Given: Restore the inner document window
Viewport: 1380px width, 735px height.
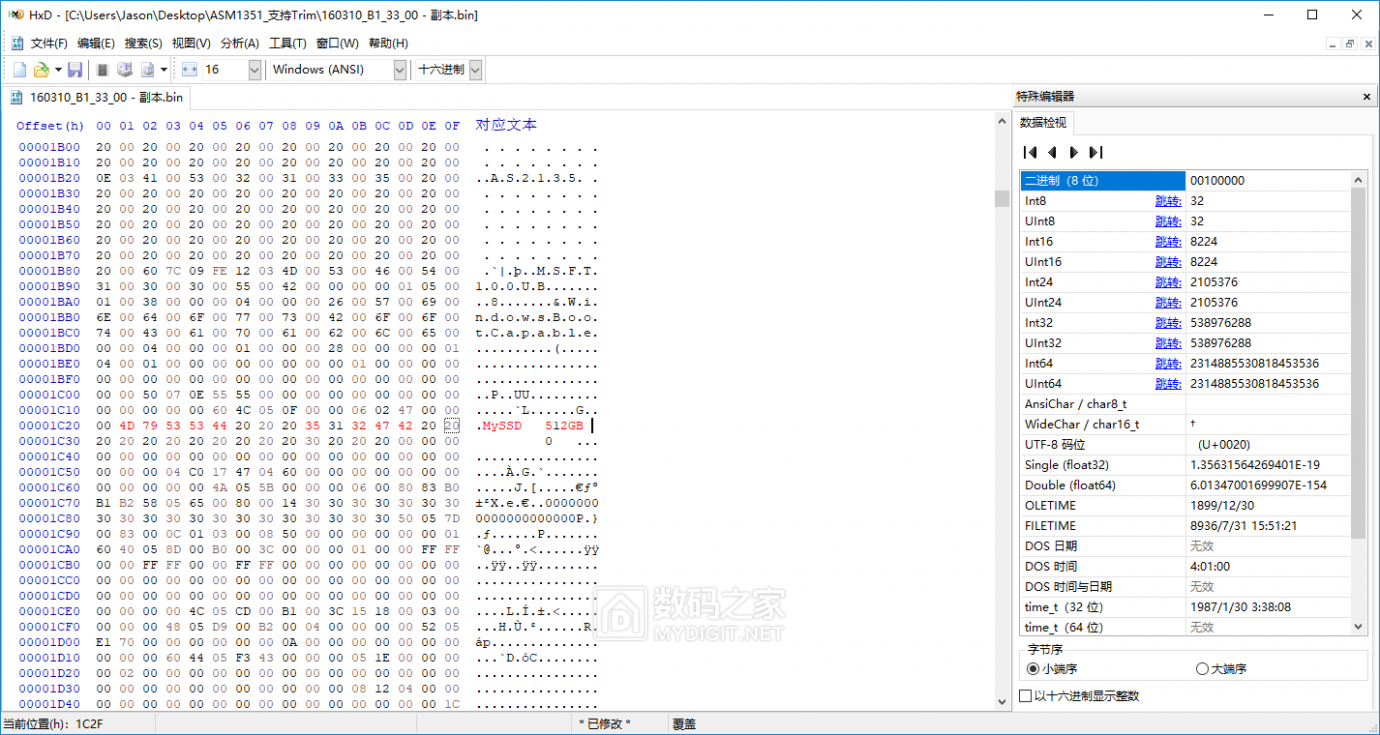Looking at the screenshot, I should click(x=1350, y=43).
